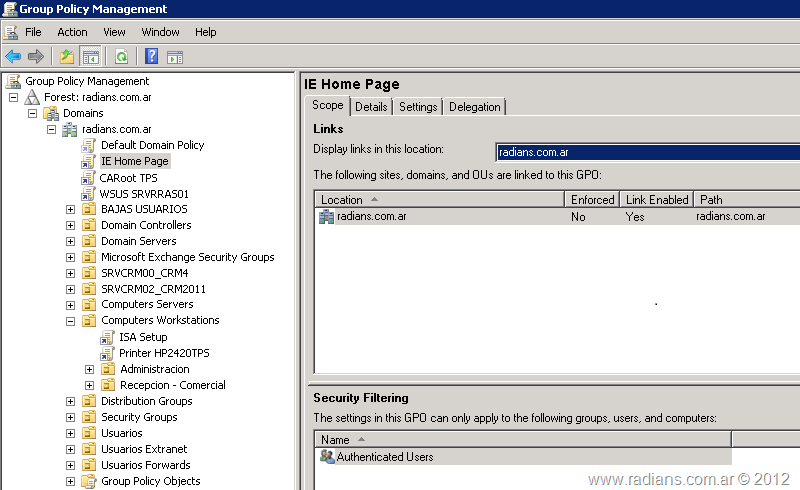Sort links by Location column header
800x490 pixels.
coord(440,200)
